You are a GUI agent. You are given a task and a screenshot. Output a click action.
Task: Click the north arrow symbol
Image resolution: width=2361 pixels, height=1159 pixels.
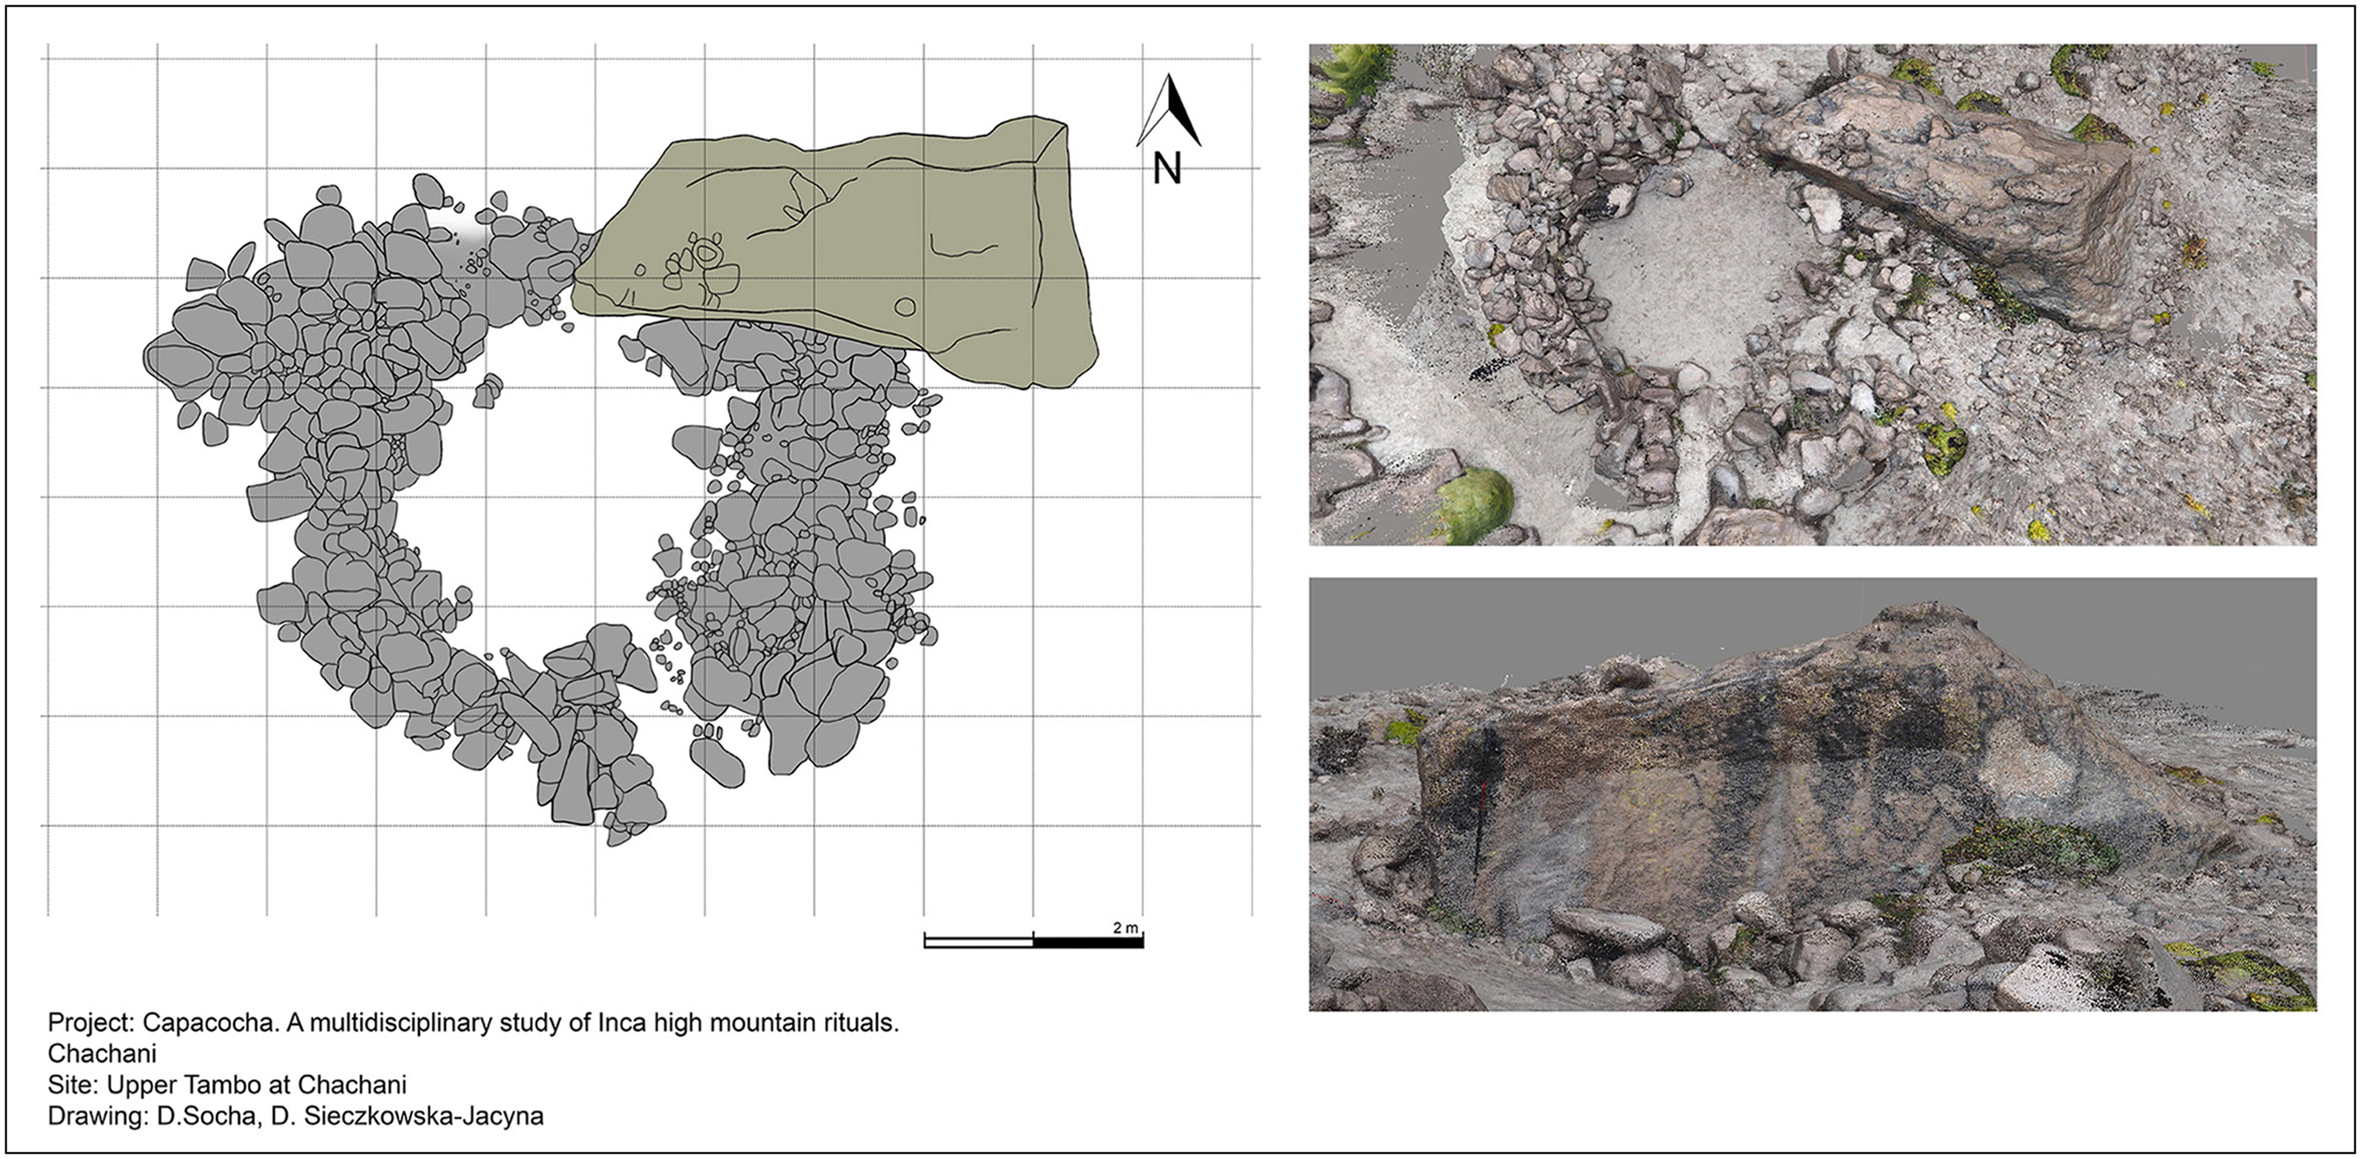[x=1168, y=110]
